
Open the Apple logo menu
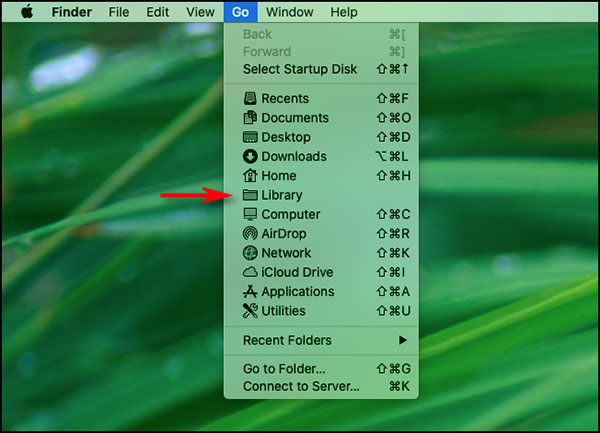pyautogui.click(x=27, y=12)
